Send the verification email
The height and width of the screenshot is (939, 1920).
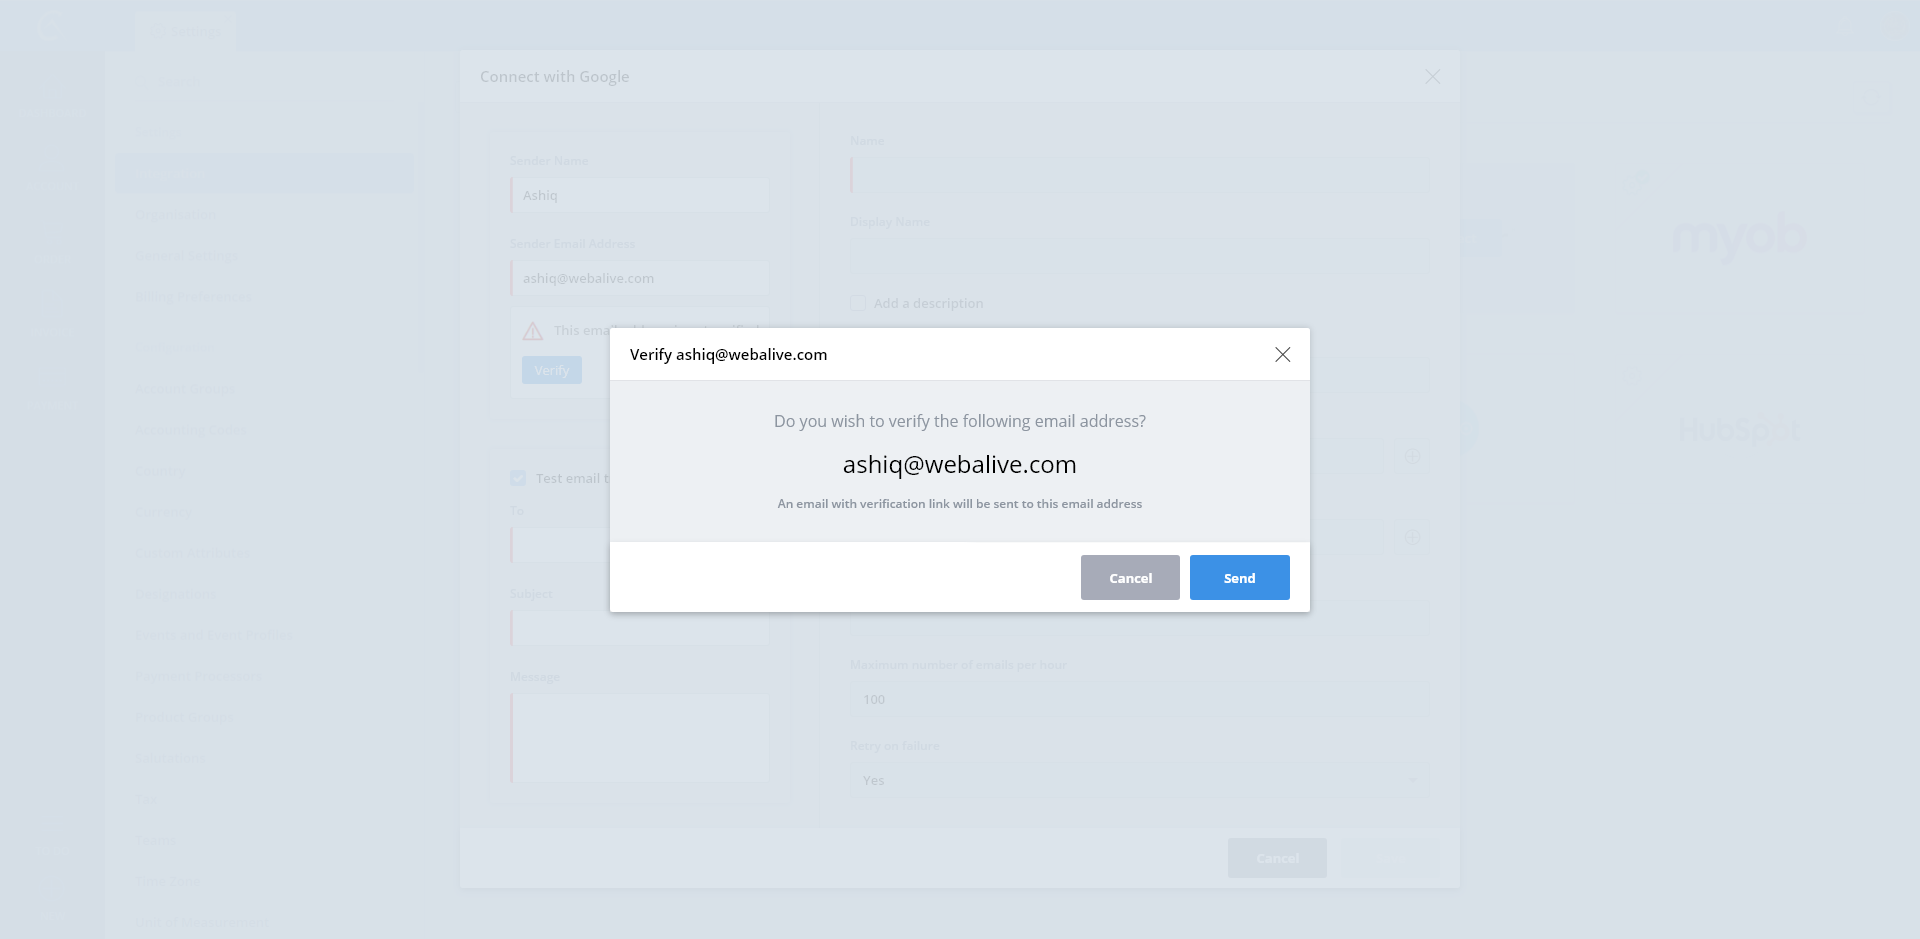[x=1239, y=578]
